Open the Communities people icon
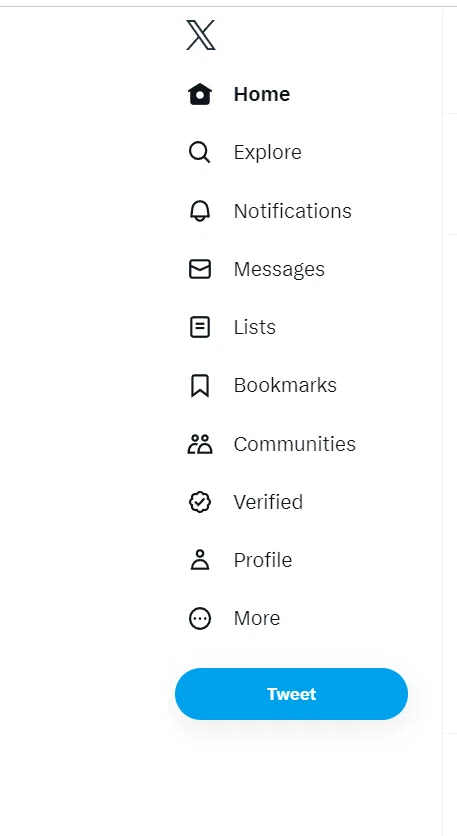 (x=200, y=444)
